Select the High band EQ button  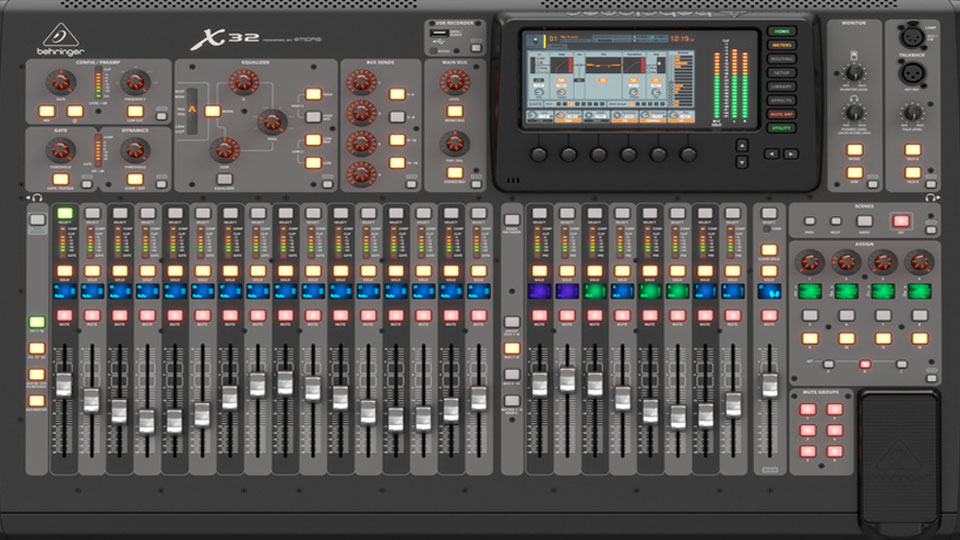pyautogui.click(x=313, y=94)
